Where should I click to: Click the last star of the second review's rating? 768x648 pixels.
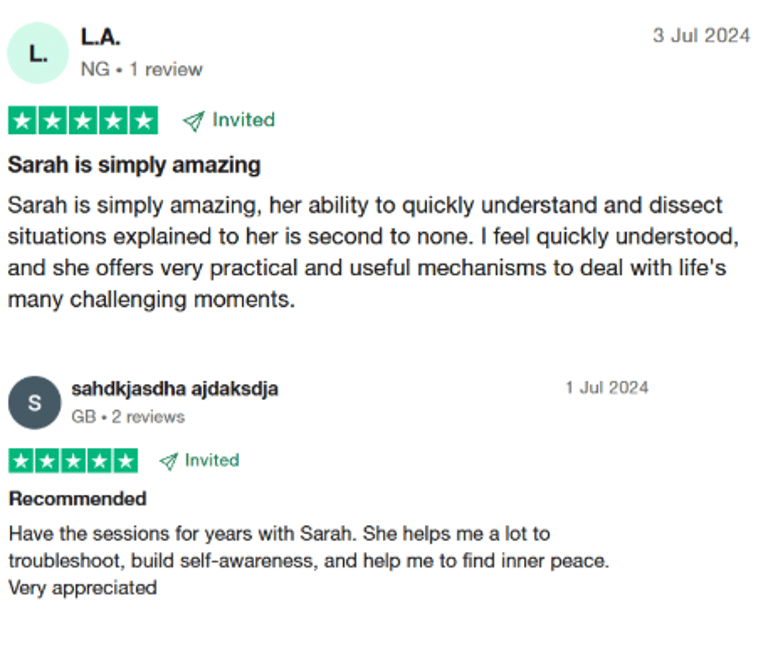pyautogui.click(x=125, y=461)
